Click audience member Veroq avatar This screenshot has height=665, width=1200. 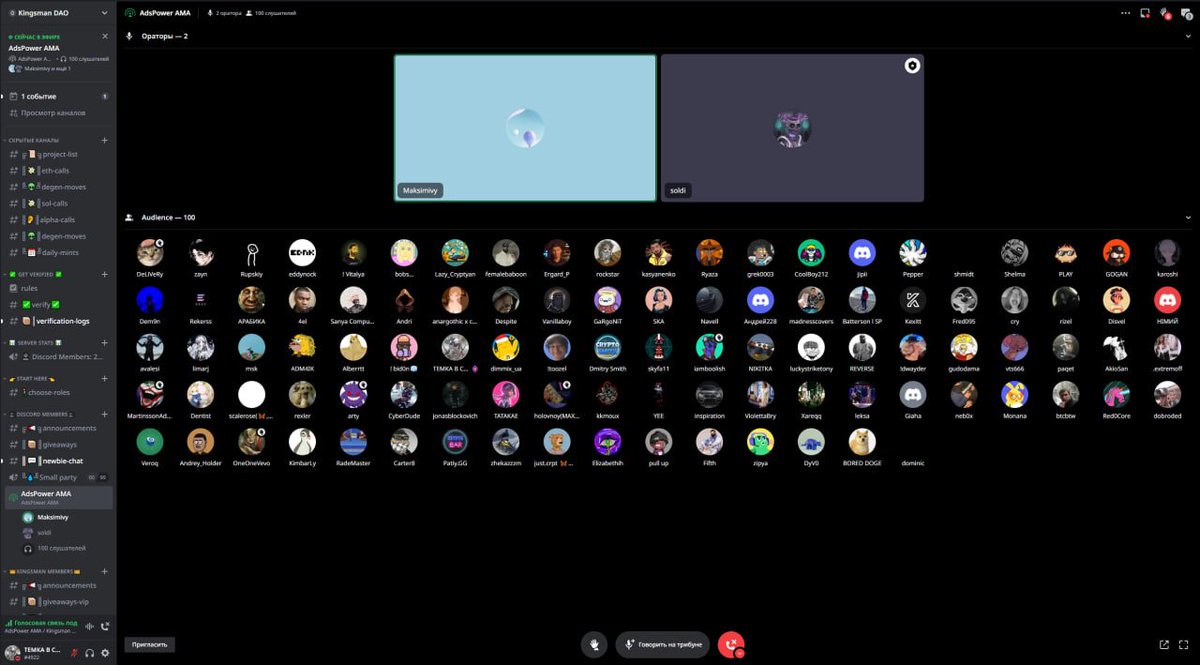[x=150, y=441]
